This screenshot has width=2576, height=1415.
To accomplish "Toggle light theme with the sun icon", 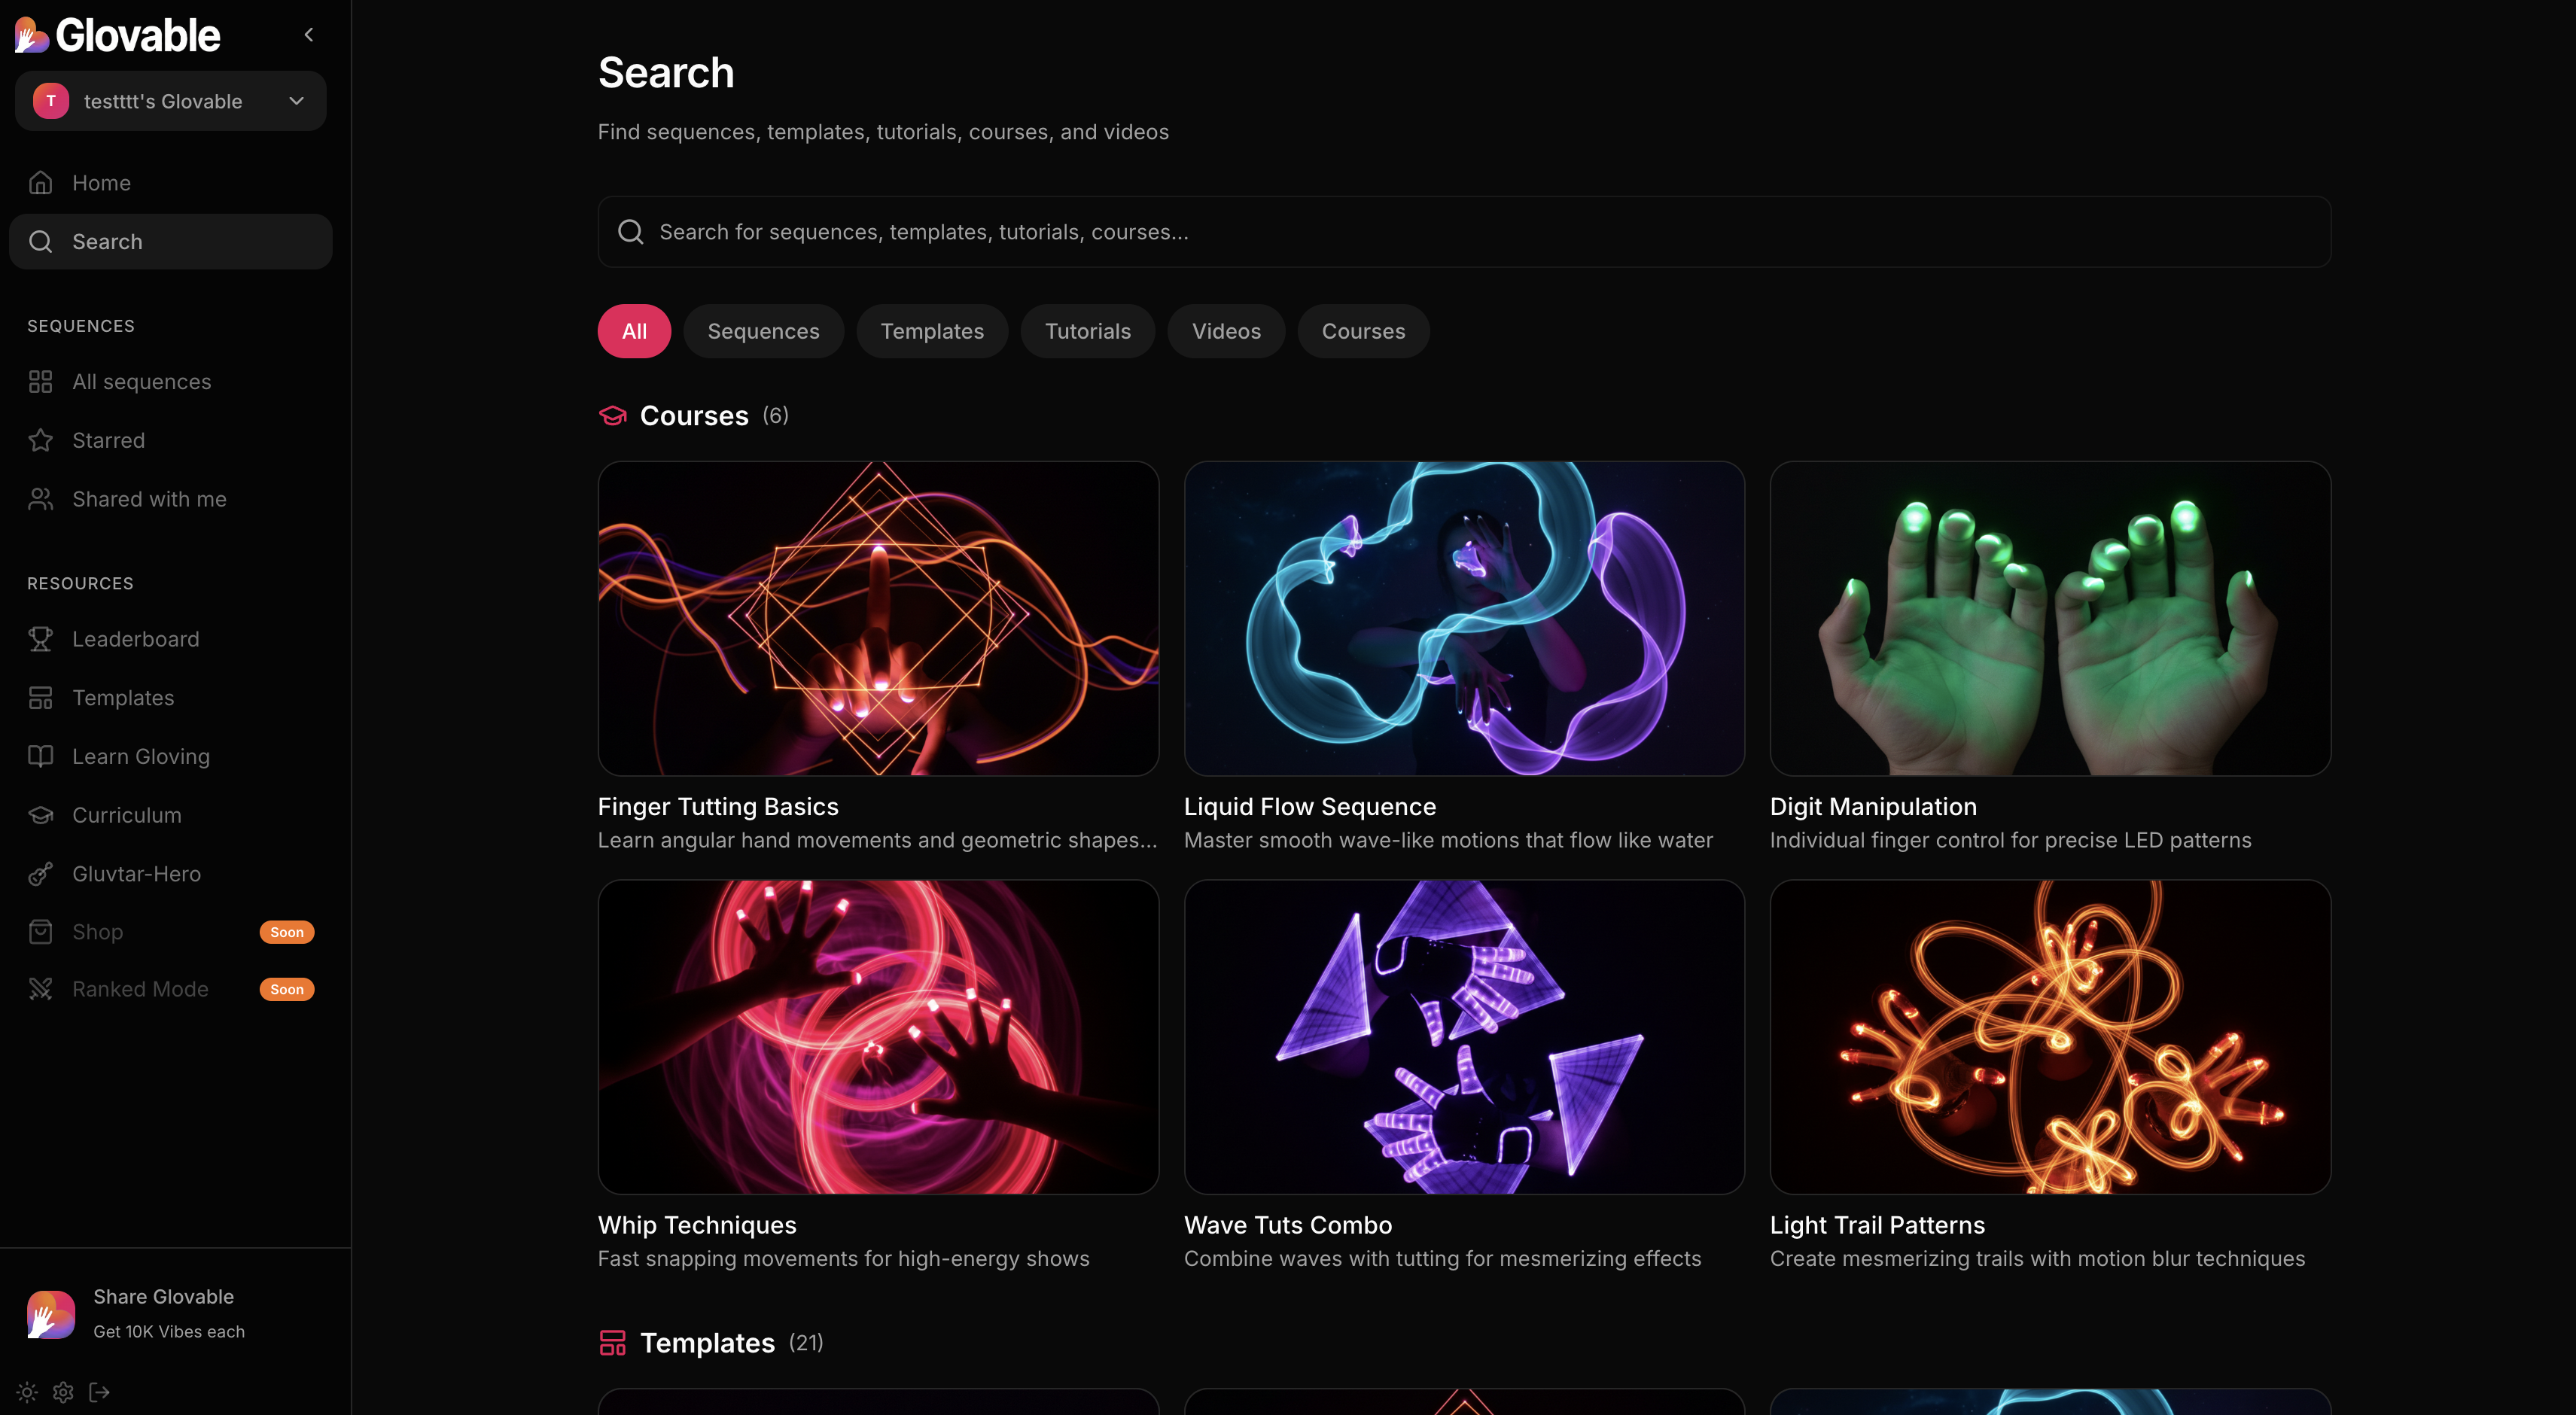I will pos(27,1392).
